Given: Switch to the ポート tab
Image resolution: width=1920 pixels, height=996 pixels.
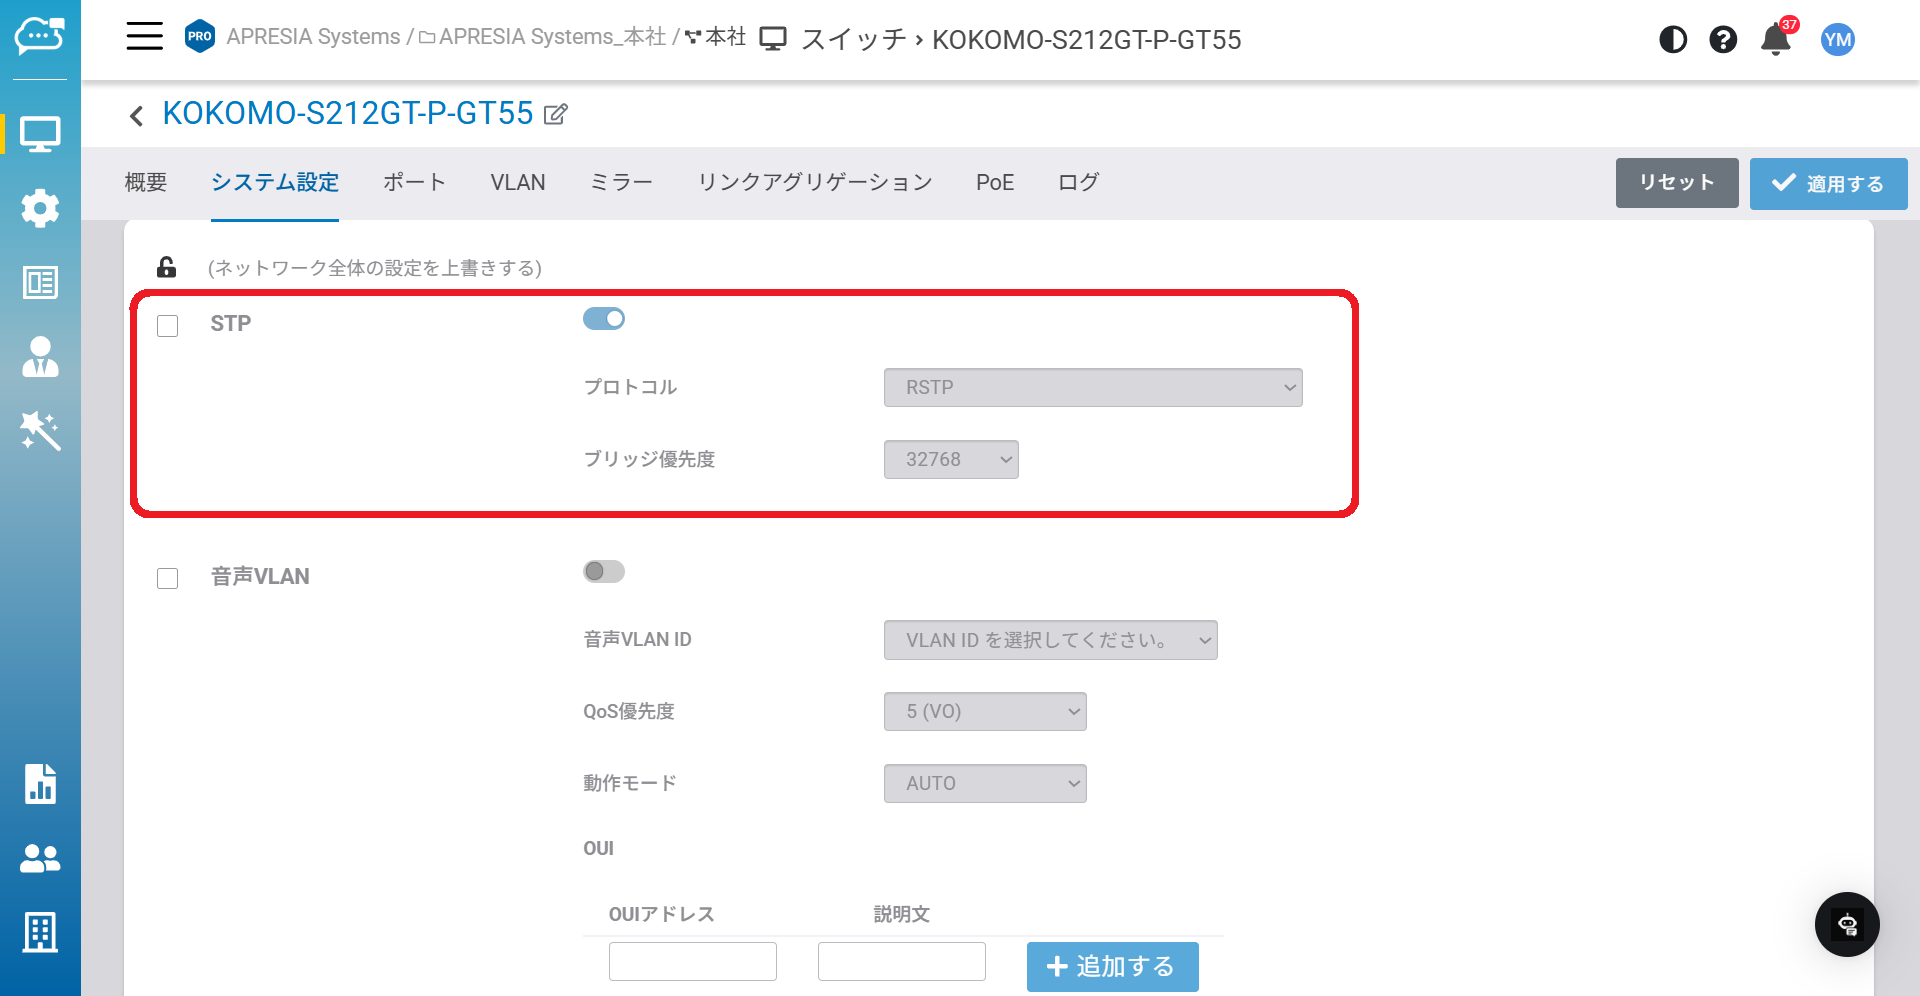Looking at the screenshot, I should [414, 182].
